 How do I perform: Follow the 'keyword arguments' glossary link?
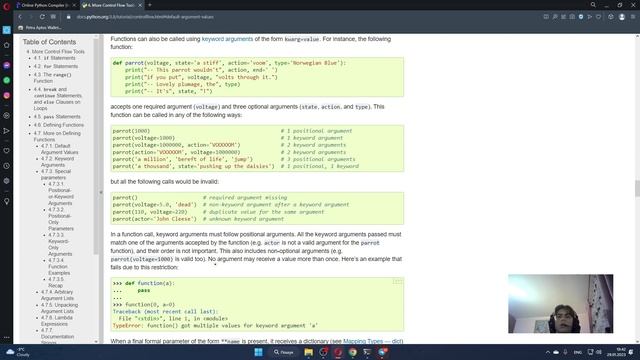point(227,39)
